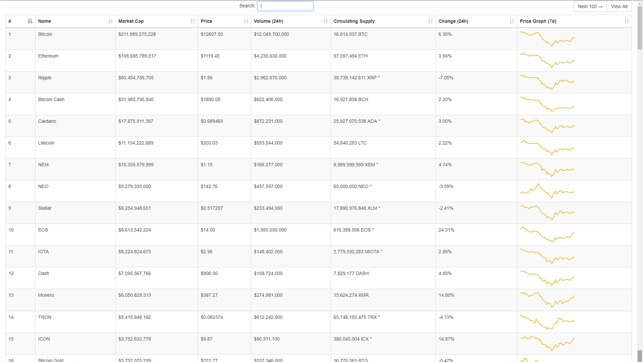The height and width of the screenshot is (362, 643).
Task: Open the Litecoin 7d price graph
Action: 547,147
